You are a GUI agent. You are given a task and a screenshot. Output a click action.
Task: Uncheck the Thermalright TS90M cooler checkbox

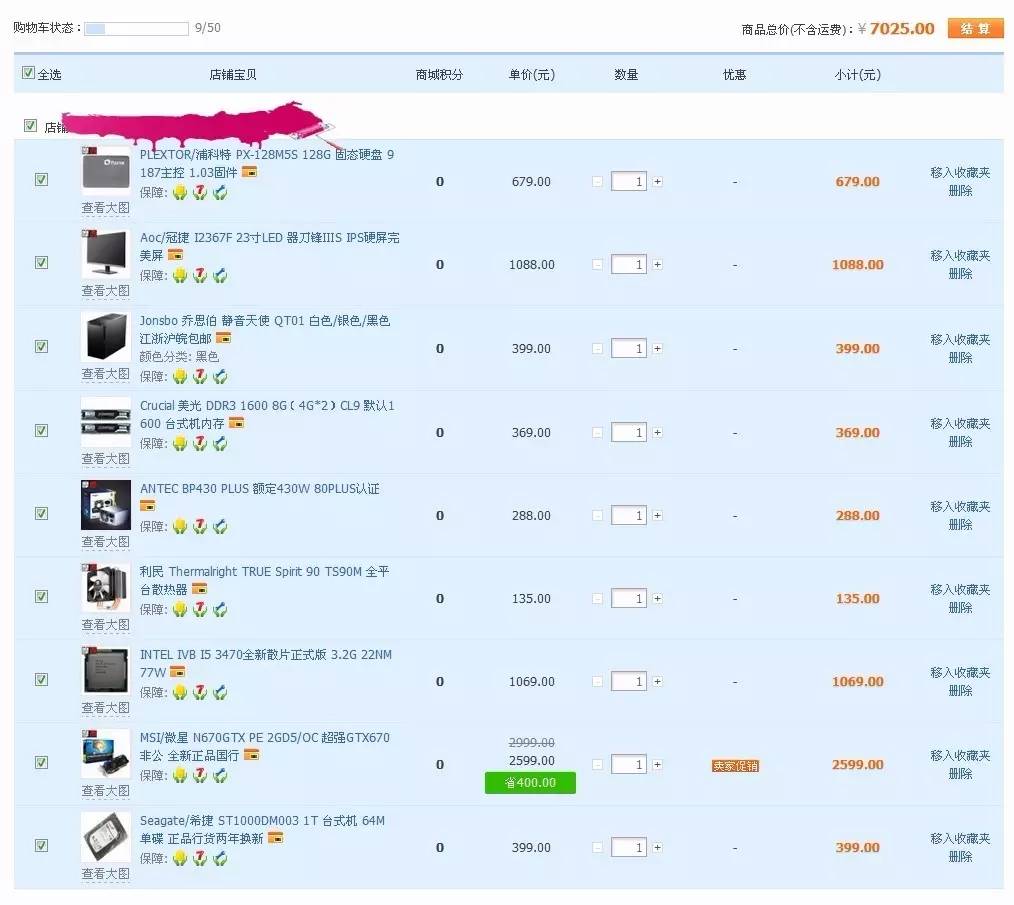click(41, 596)
